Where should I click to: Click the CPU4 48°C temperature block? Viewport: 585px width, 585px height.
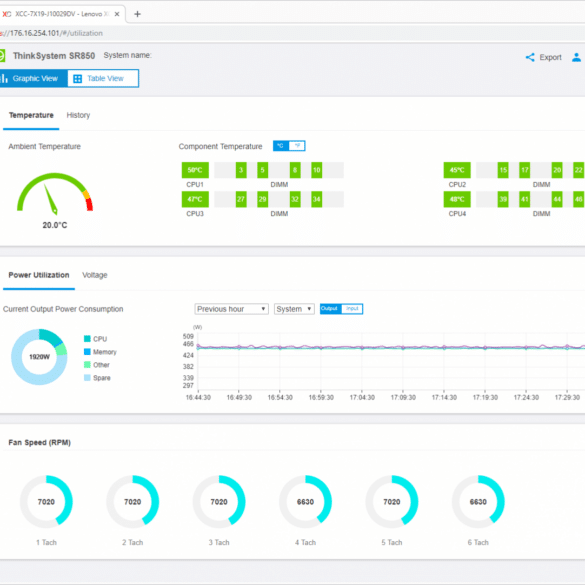coord(457,199)
